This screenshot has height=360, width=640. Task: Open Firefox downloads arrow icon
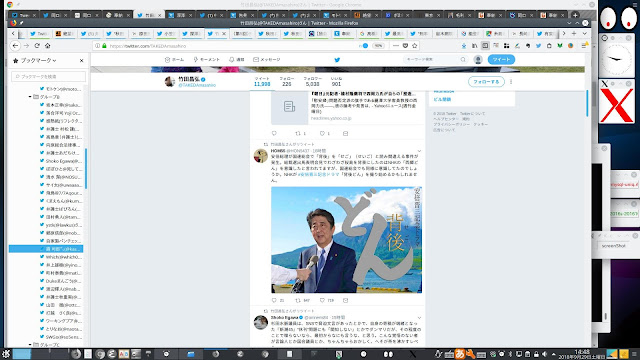tap(464, 46)
